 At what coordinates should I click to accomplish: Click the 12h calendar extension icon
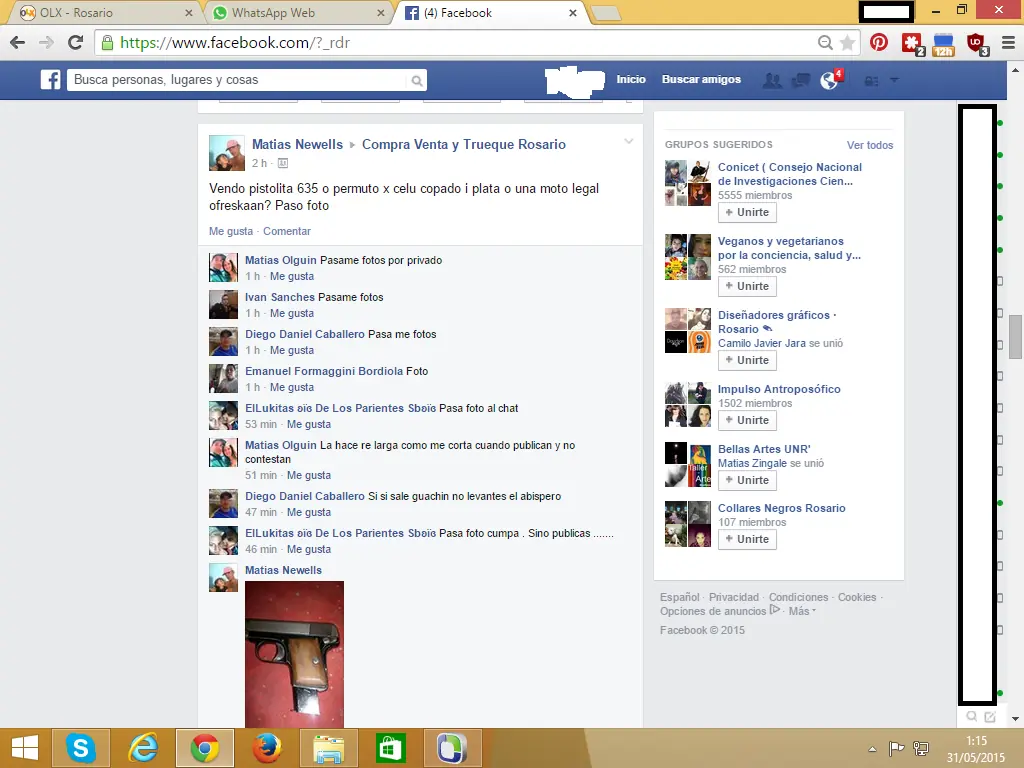(x=944, y=44)
